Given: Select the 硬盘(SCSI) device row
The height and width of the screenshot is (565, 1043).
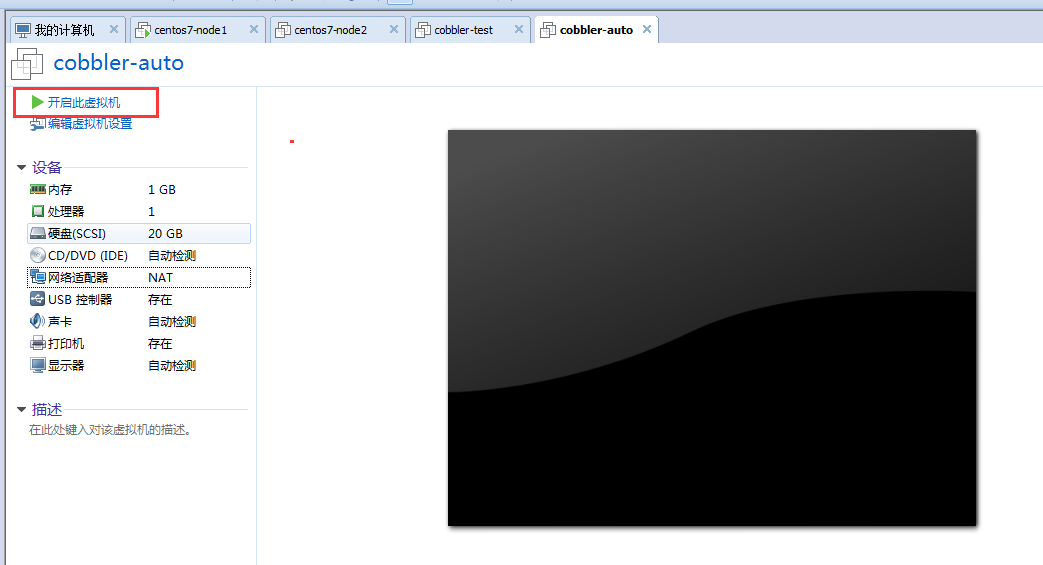Looking at the screenshot, I should click(138, 234).
